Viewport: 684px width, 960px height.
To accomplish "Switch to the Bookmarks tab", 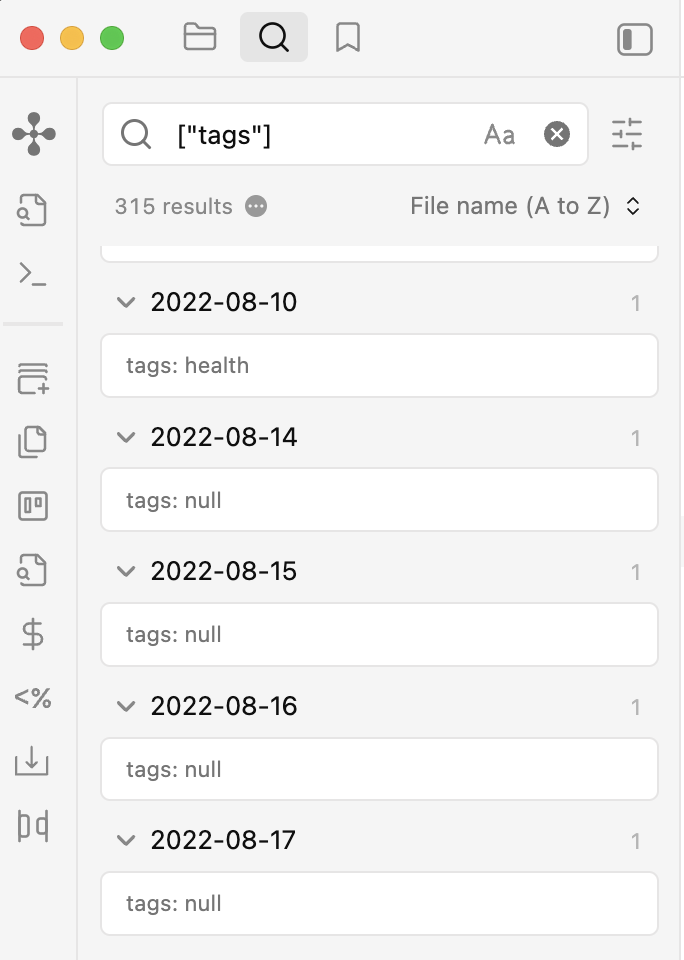I will (x=348, y=37).
